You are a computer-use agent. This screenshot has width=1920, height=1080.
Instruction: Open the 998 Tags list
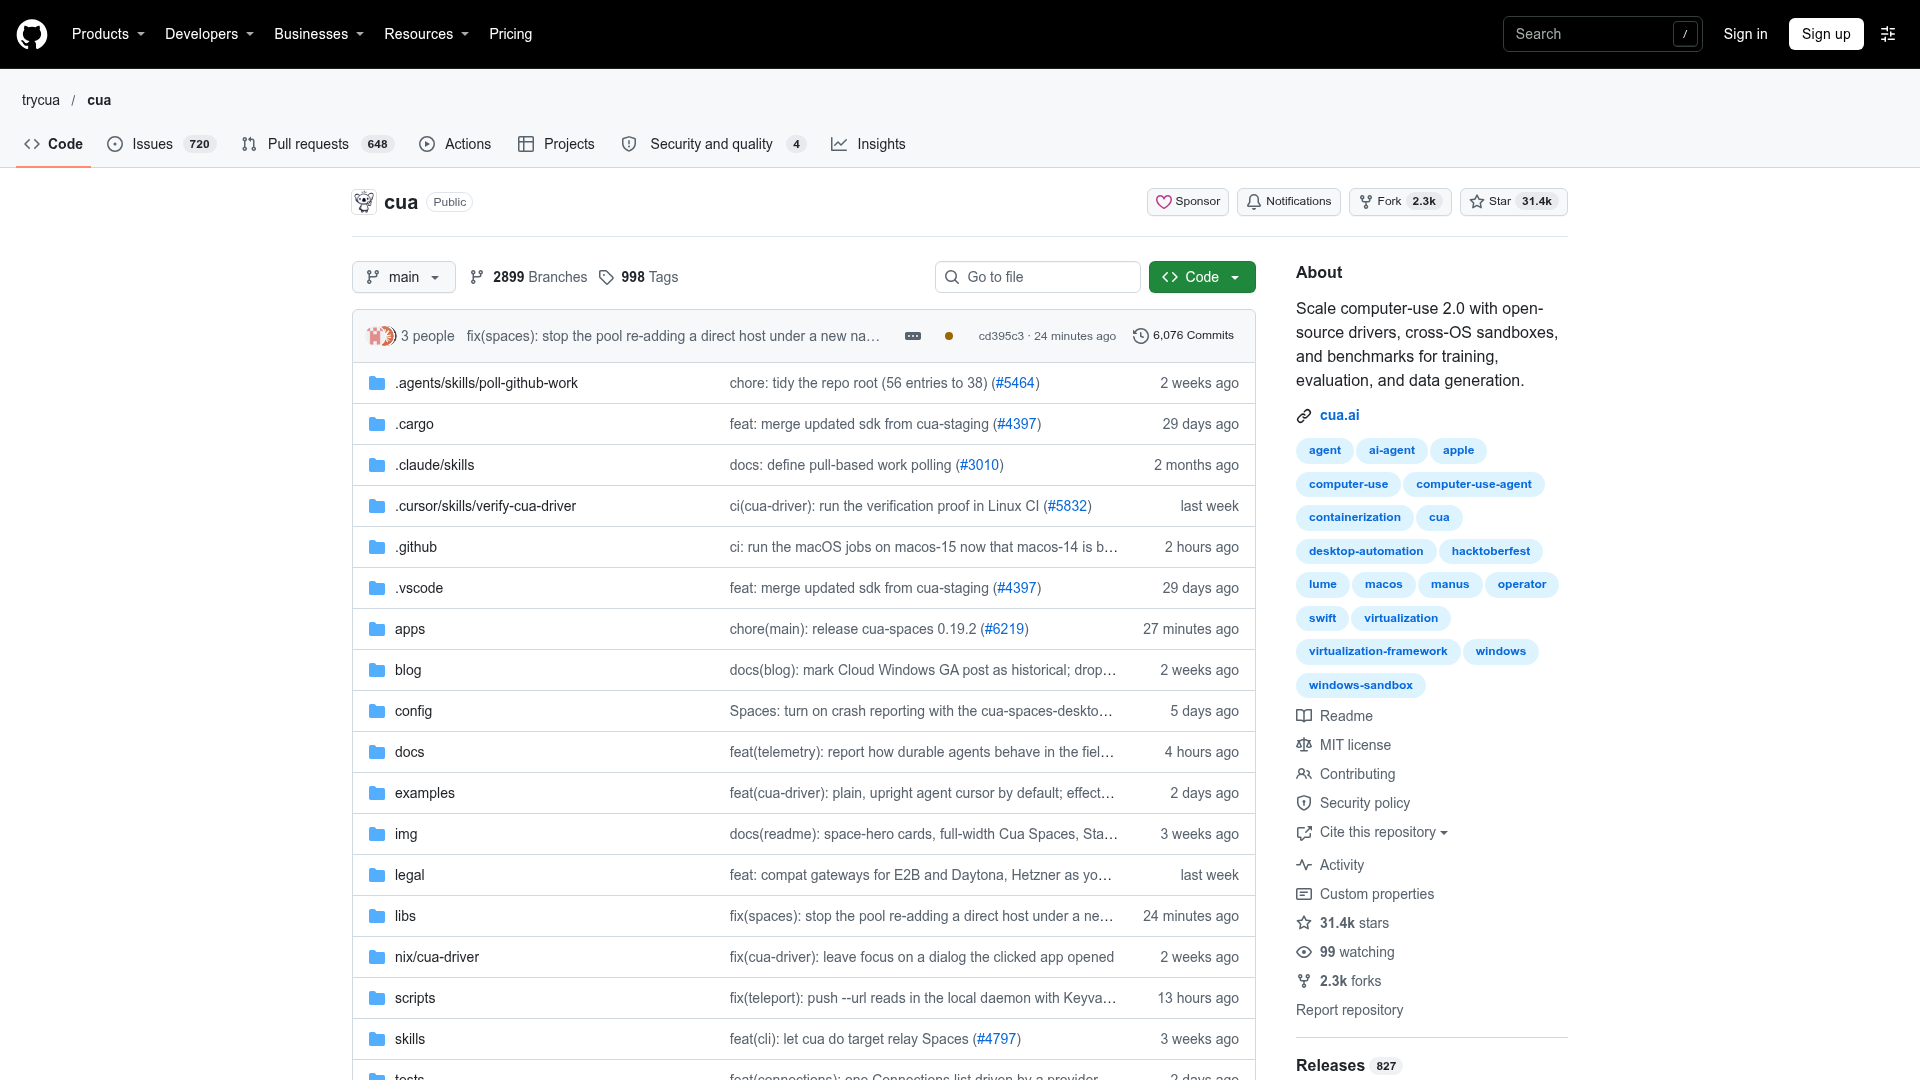coord(638,277)
